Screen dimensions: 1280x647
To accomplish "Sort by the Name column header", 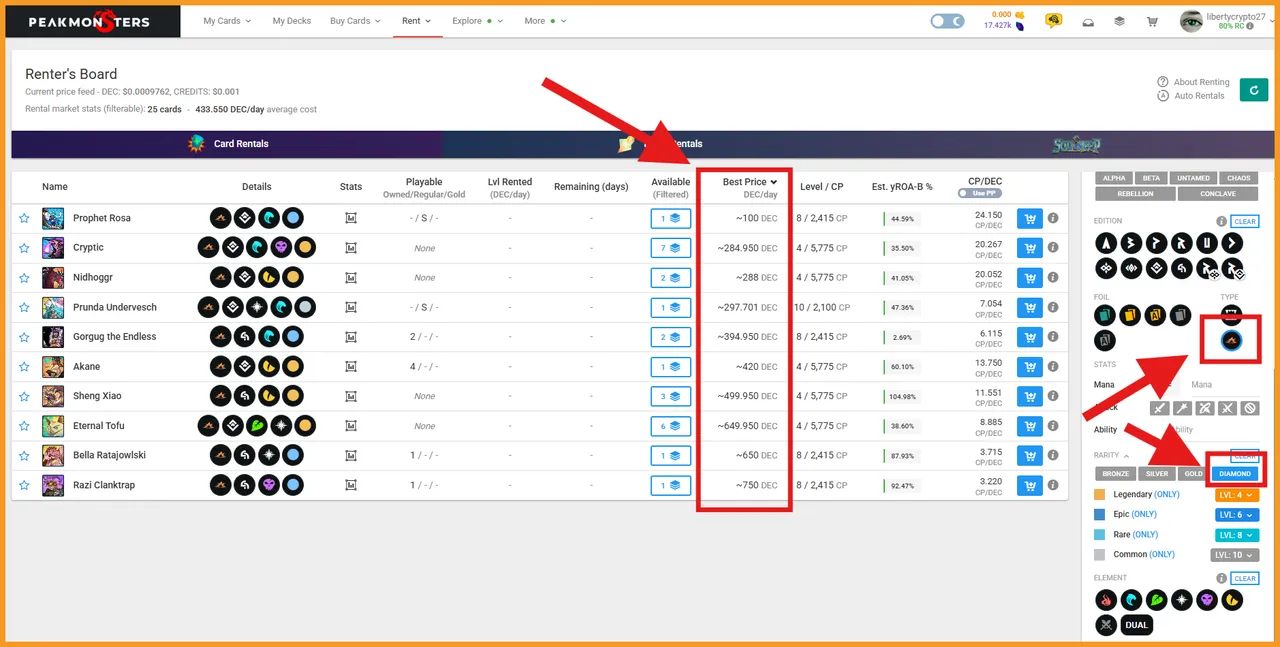I will coord(55,186).
